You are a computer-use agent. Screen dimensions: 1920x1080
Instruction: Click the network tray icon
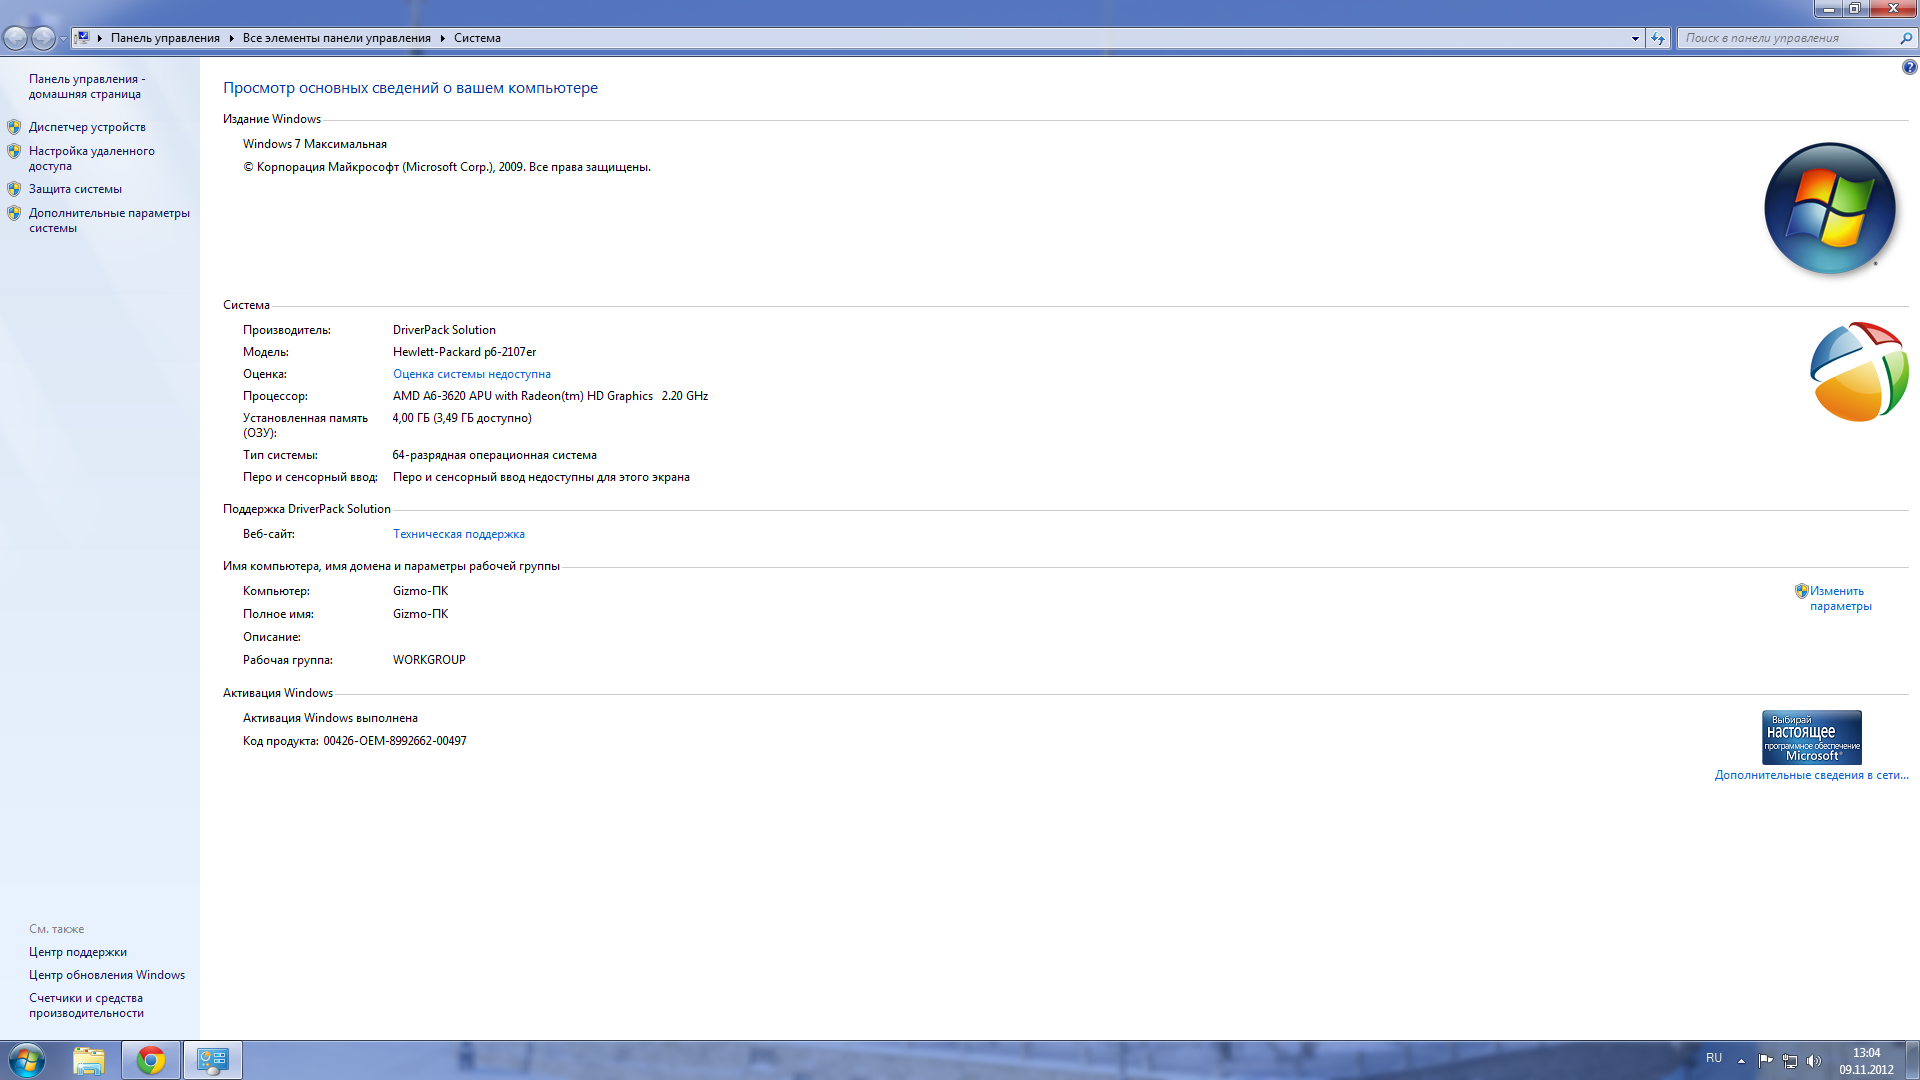coord(1790,1061)
